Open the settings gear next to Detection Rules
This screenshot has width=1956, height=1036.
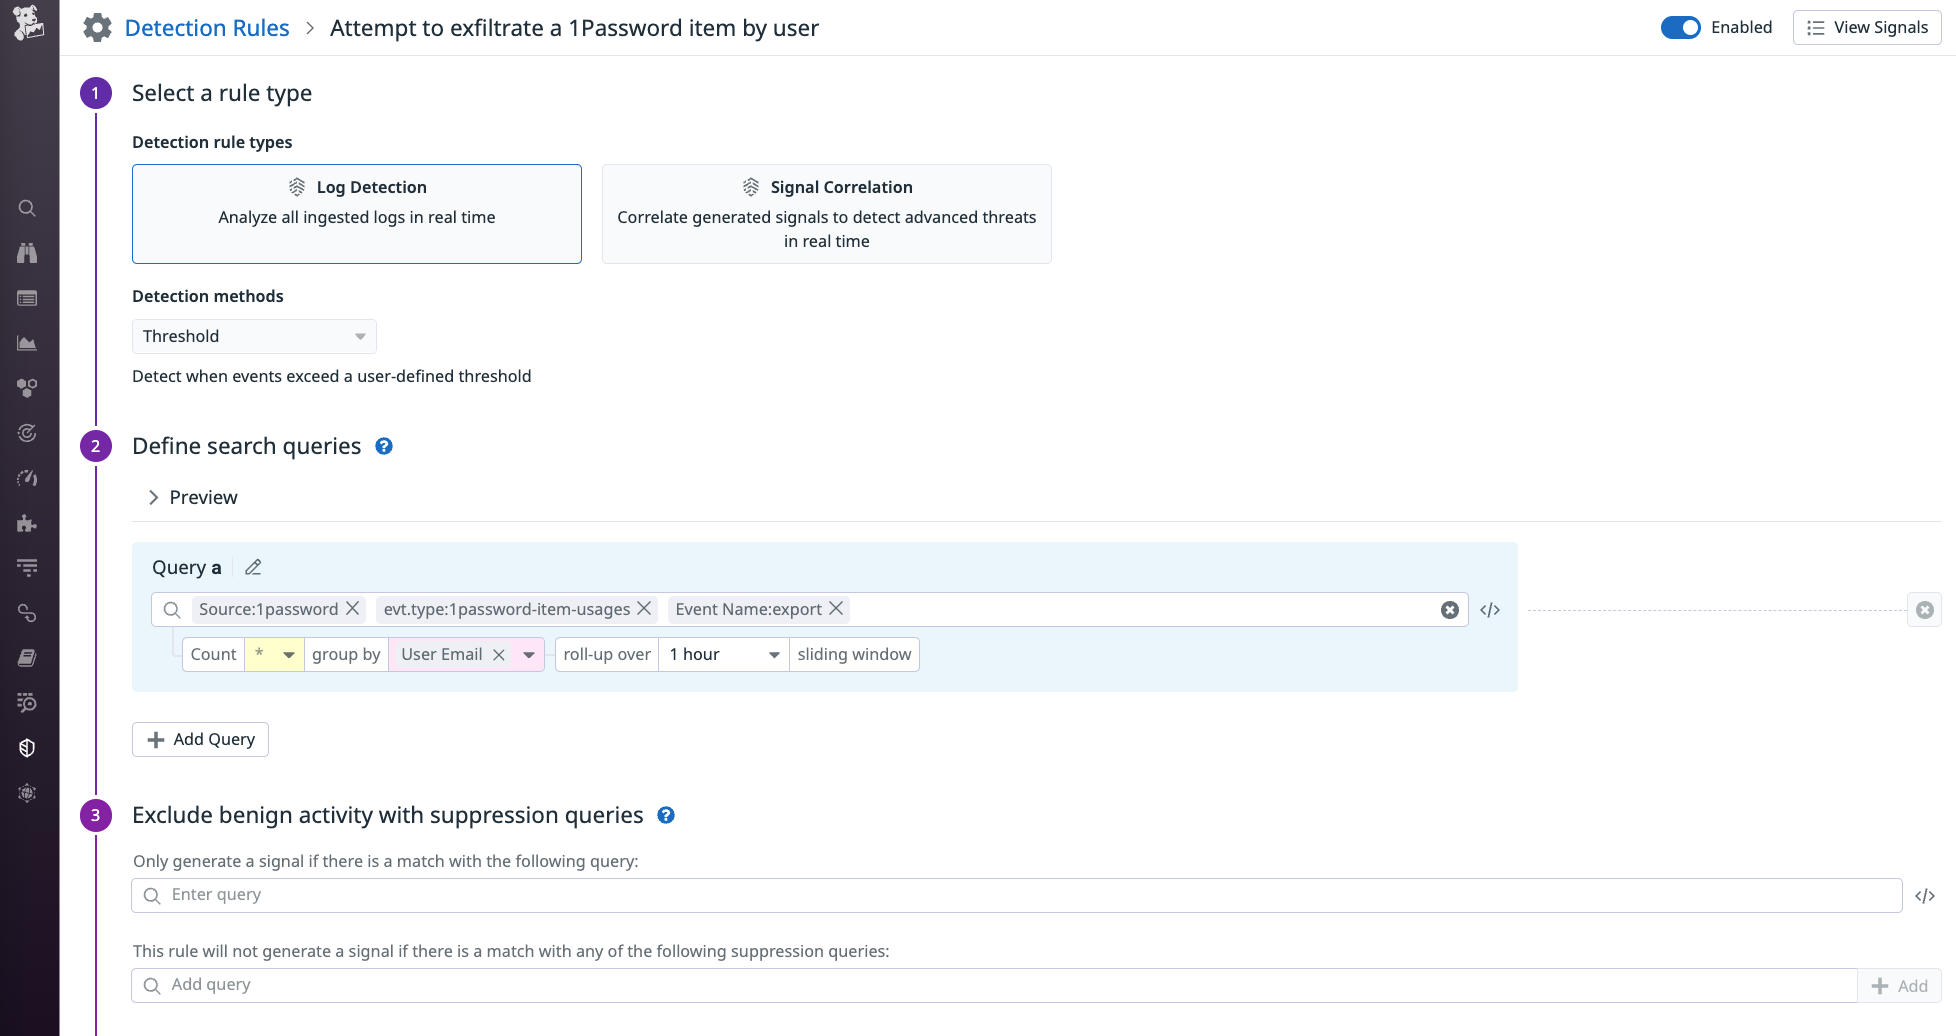click(97, 27)
